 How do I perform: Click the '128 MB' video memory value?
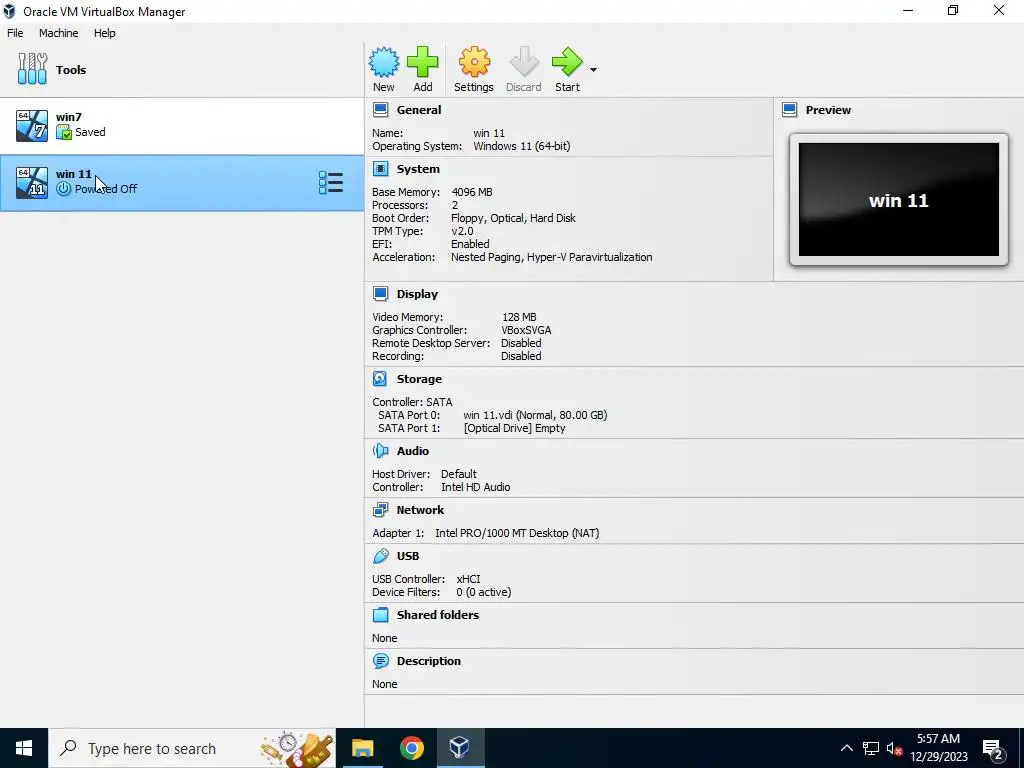click(x=519, y=317)
